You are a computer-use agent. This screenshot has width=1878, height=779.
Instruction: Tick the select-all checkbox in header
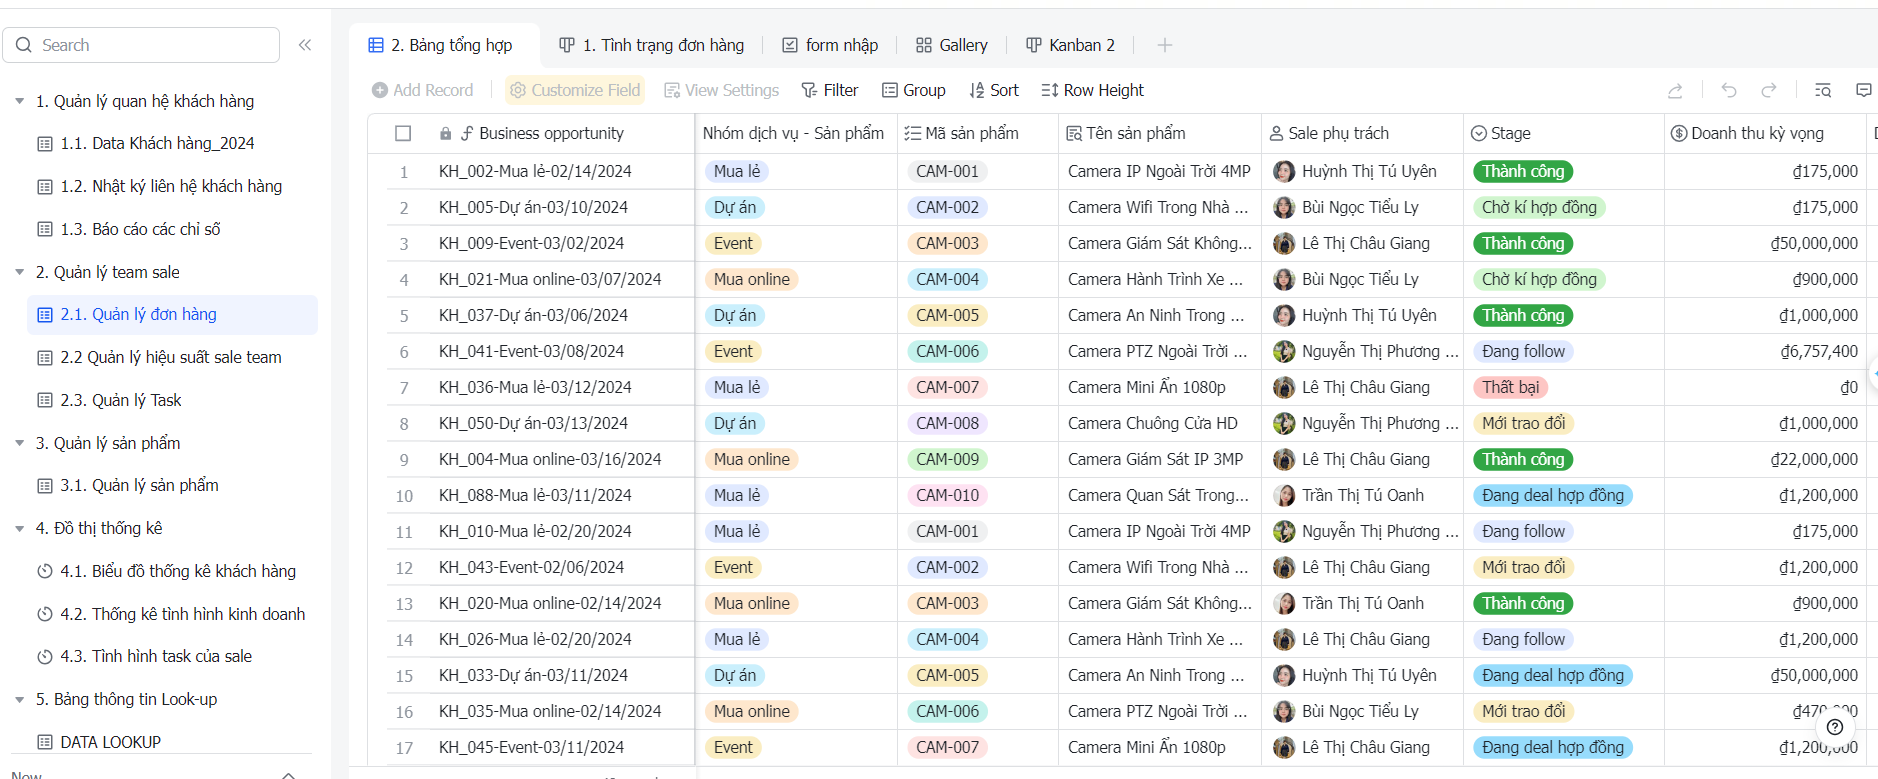pos(403,133)
